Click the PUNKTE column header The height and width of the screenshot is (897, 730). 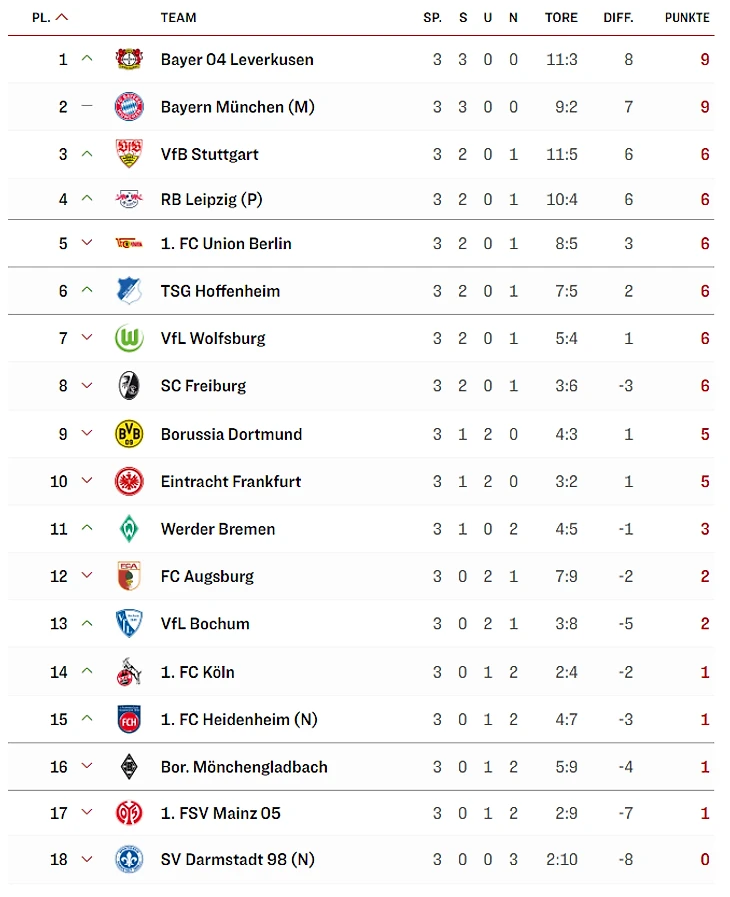(687, 17)
